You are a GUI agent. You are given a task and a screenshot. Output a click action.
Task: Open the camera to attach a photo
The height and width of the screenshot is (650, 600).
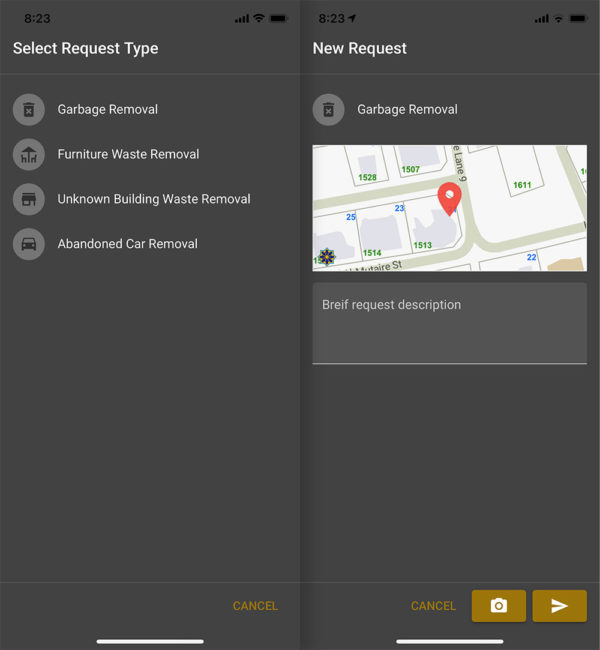pos(498,606)
